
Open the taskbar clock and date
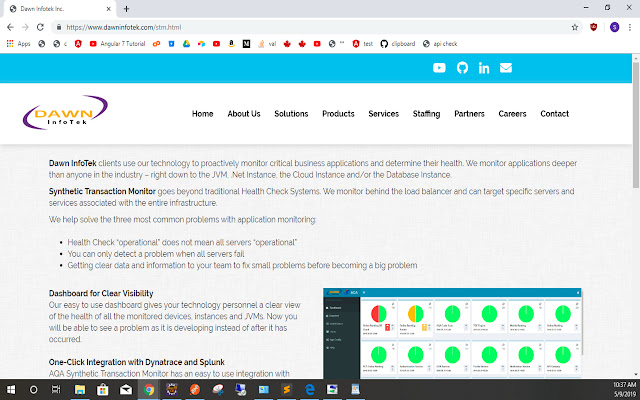pos(624,390)
